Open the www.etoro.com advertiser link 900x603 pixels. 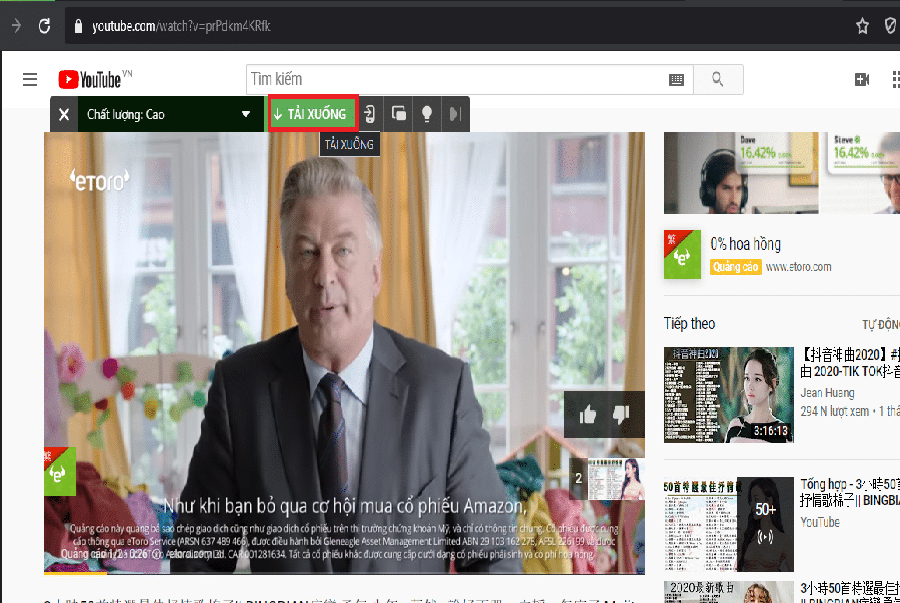(x=798, y=267)
